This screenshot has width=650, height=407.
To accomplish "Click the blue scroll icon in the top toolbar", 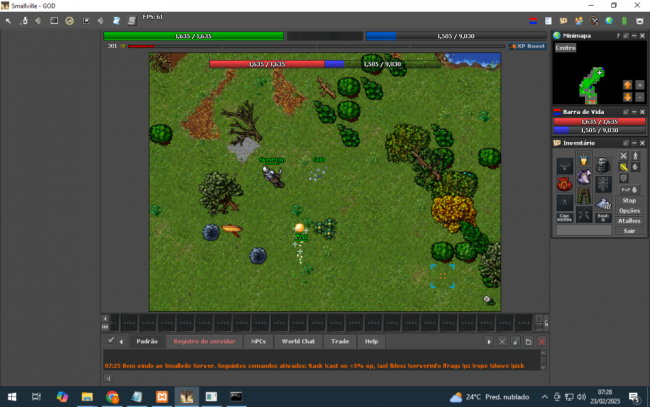I will (116, 21).
